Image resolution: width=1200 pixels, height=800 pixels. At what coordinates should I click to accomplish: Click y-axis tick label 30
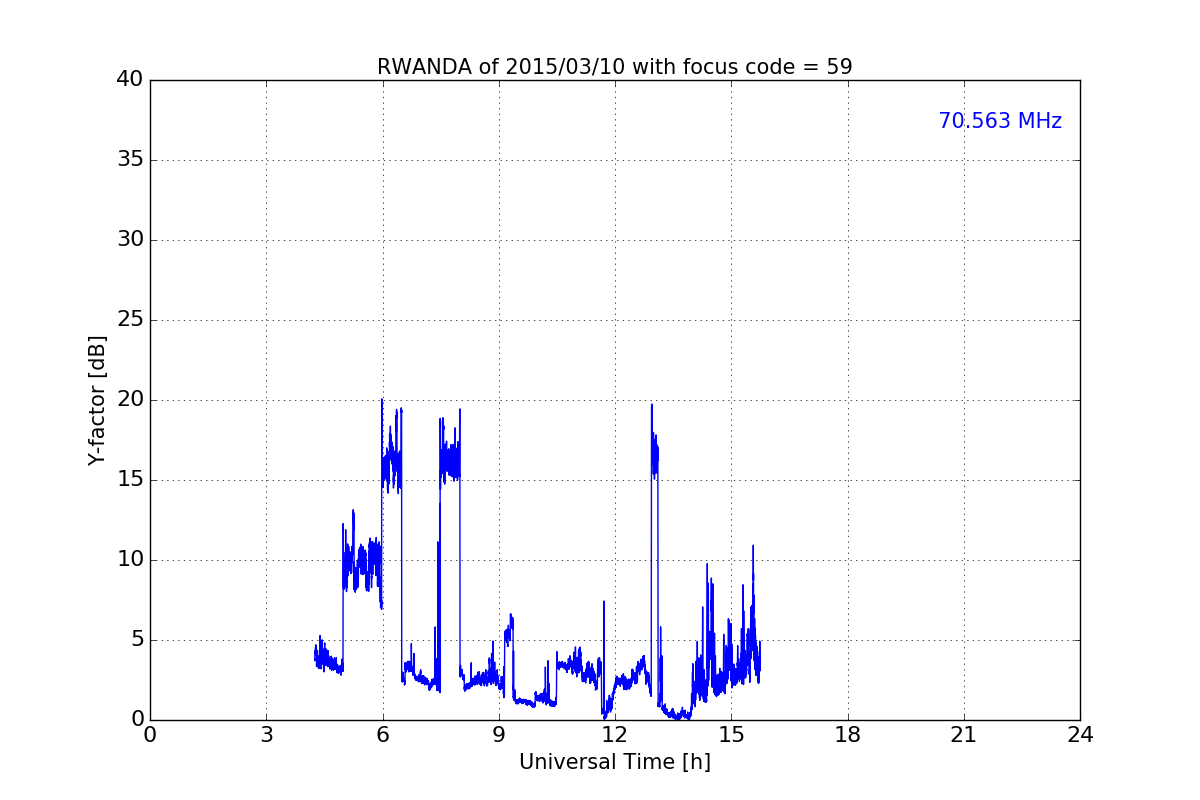tap(129, 240)
